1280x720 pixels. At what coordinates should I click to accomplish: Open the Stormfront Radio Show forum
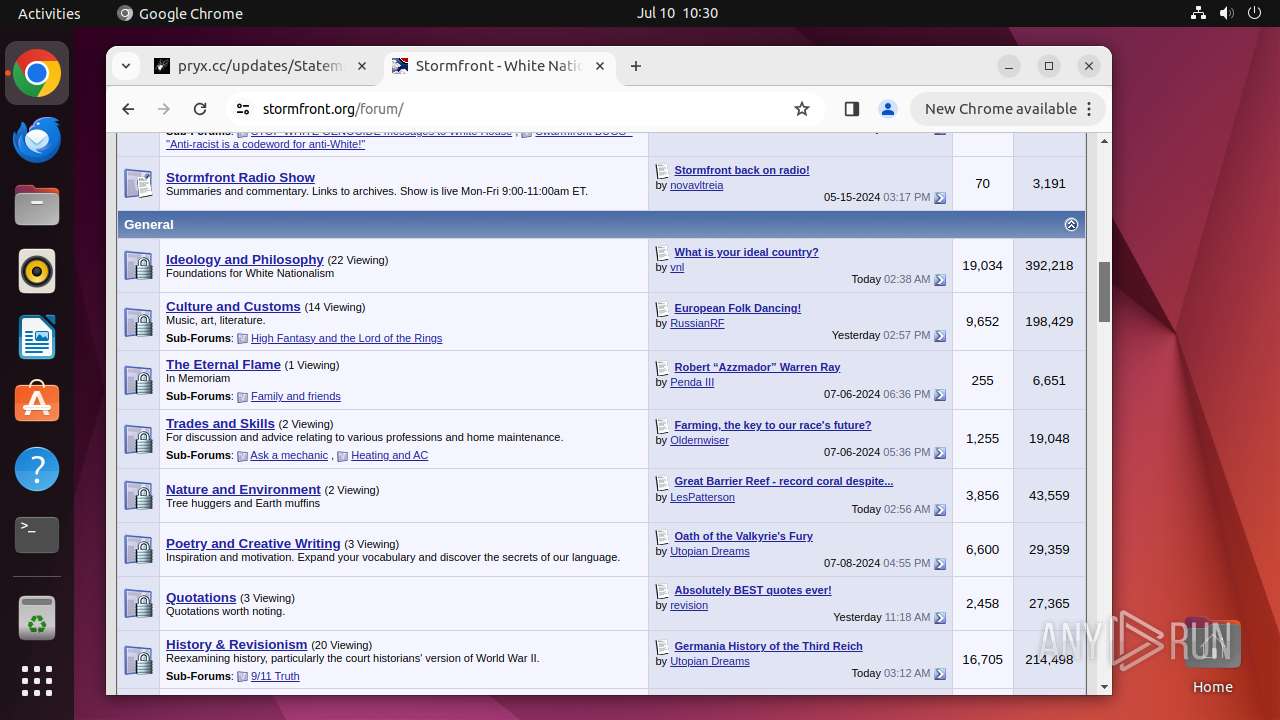240,177
